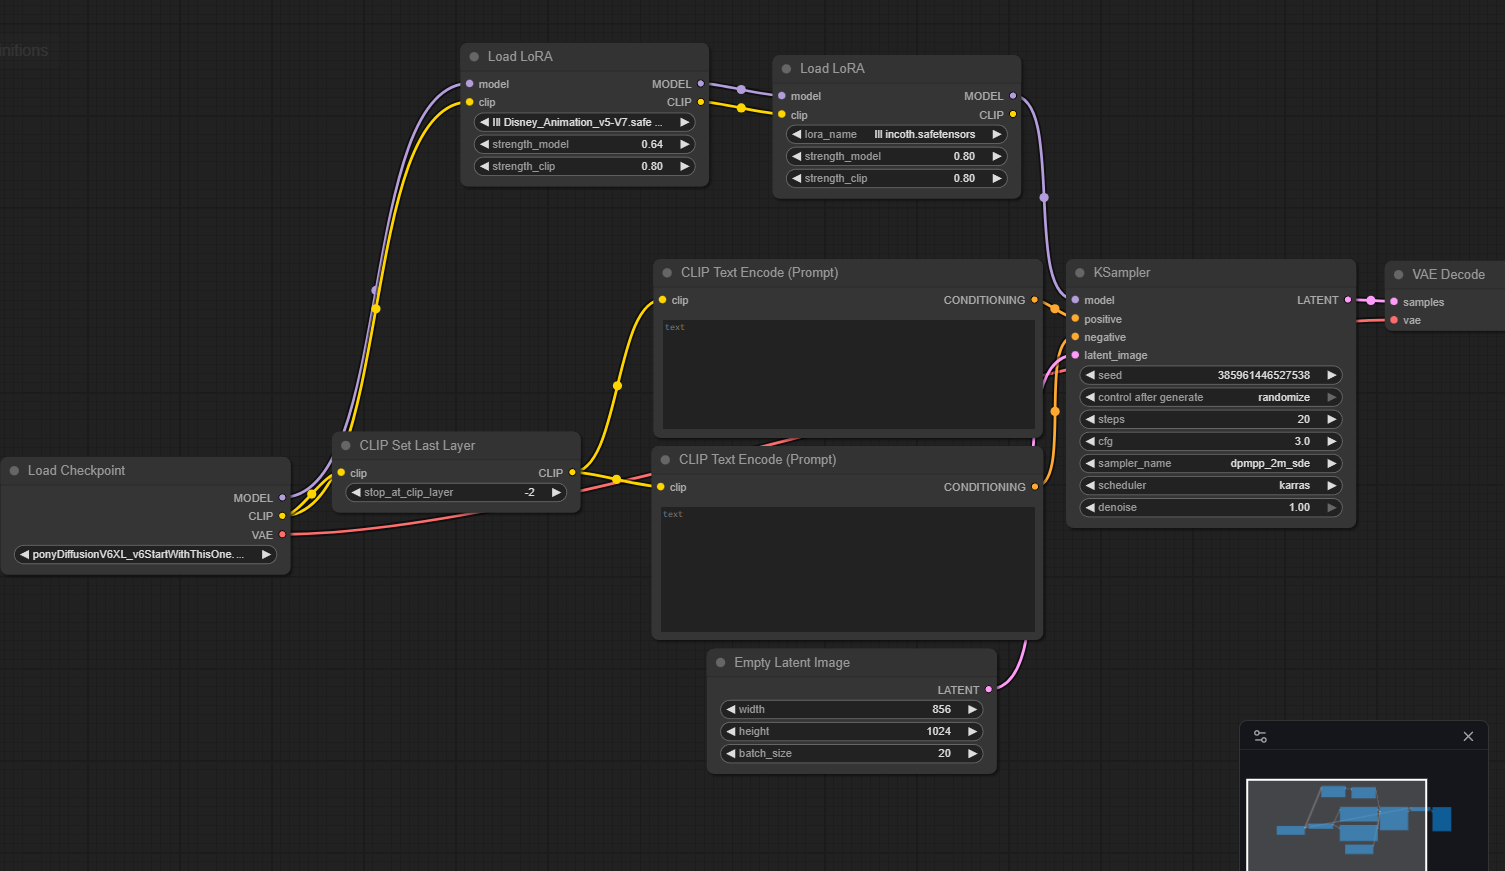1505x871 pixels.
Task: Increase the cfg value
Action: point(1332,441)
